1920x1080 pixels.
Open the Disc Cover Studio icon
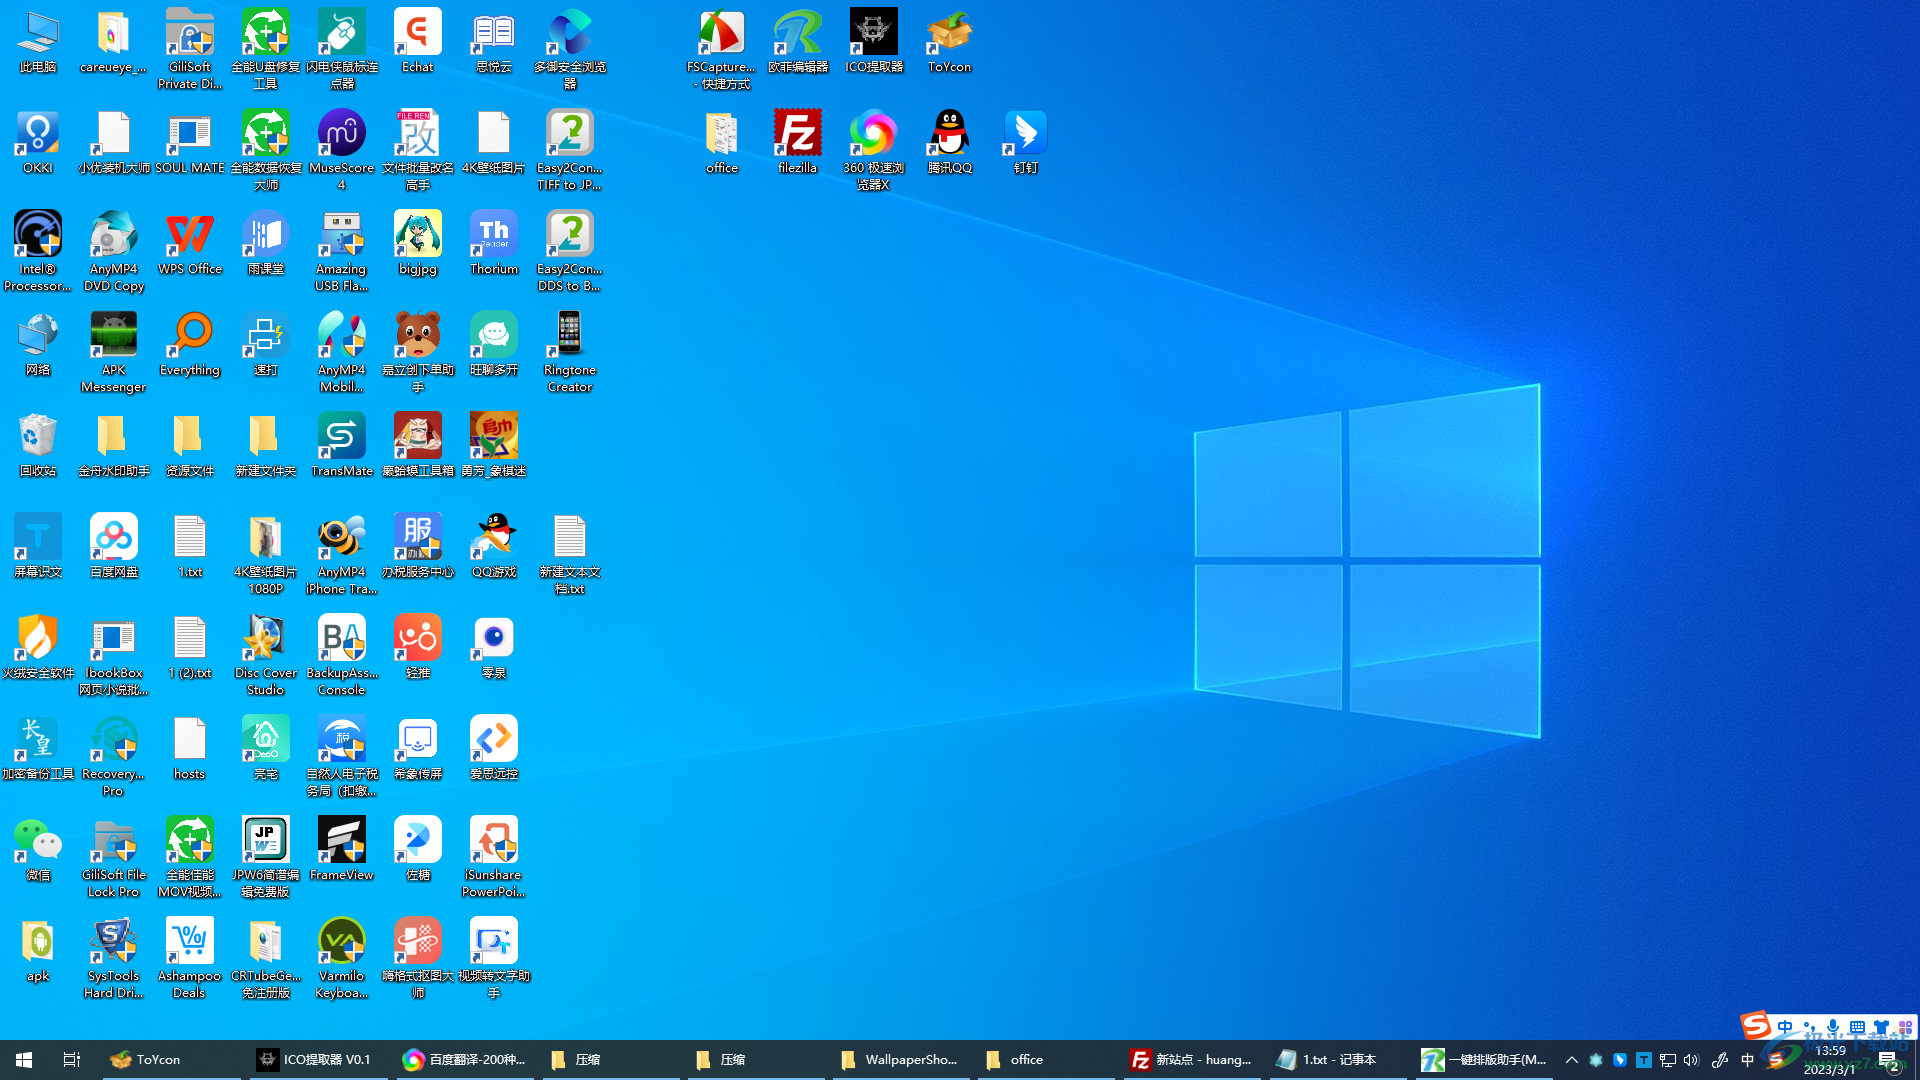point(265,654)
